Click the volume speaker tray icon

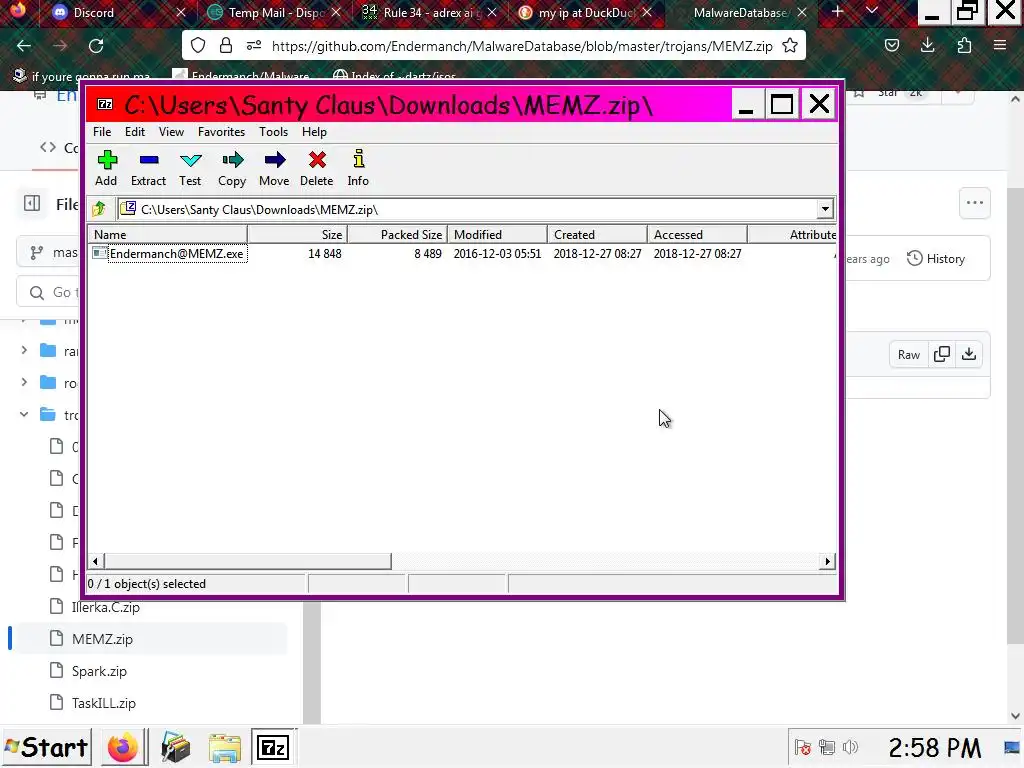pos(850,747)
